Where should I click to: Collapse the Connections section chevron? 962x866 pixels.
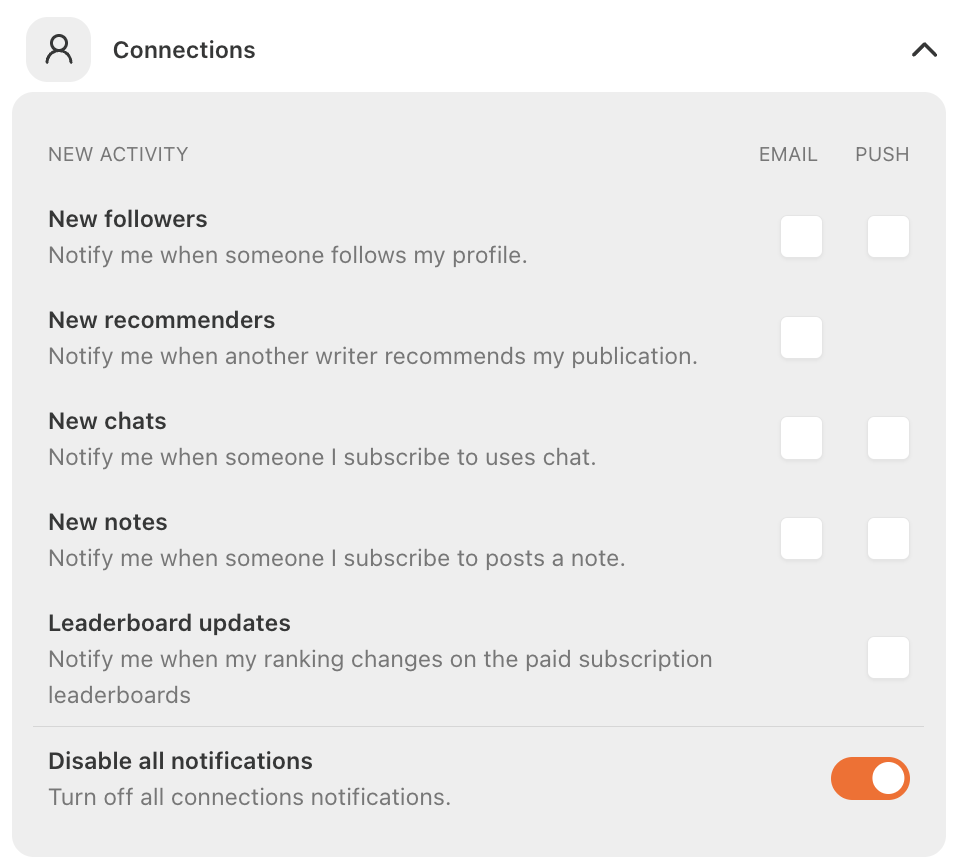click(x=924, y=50)
